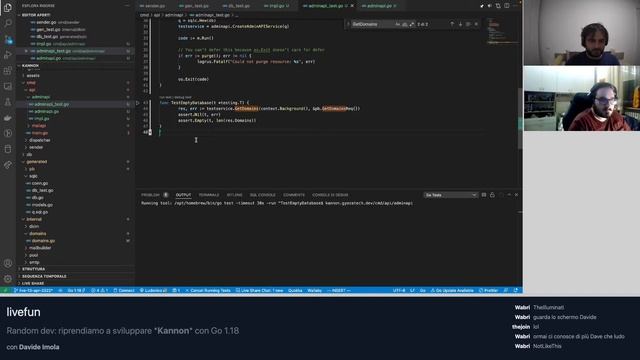Click Go 1.18 version in status bar
Screen dimensions: 640x360
click(76, 290)
